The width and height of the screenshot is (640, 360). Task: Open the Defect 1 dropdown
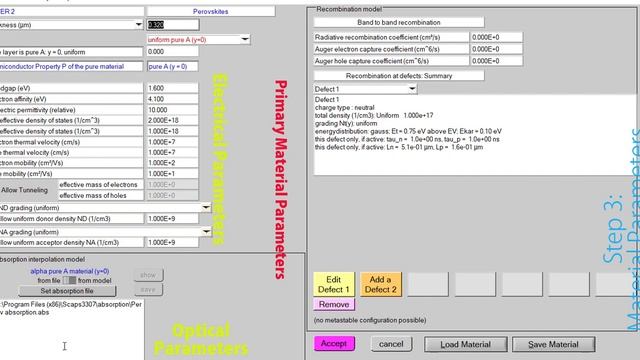412,89
